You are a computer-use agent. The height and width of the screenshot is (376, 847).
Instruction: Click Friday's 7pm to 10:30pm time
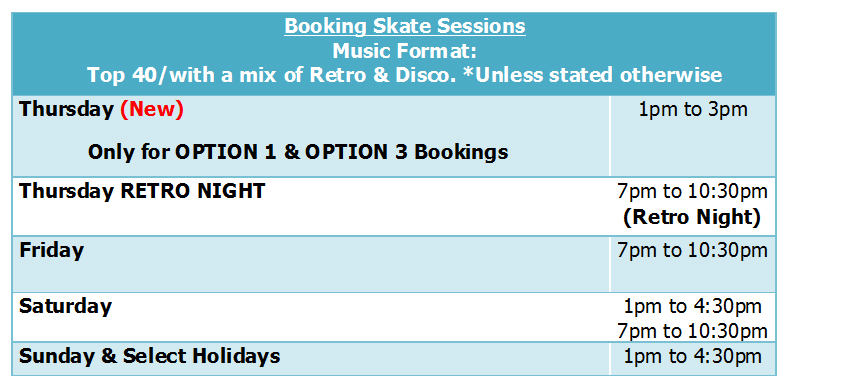coord(693,251)
